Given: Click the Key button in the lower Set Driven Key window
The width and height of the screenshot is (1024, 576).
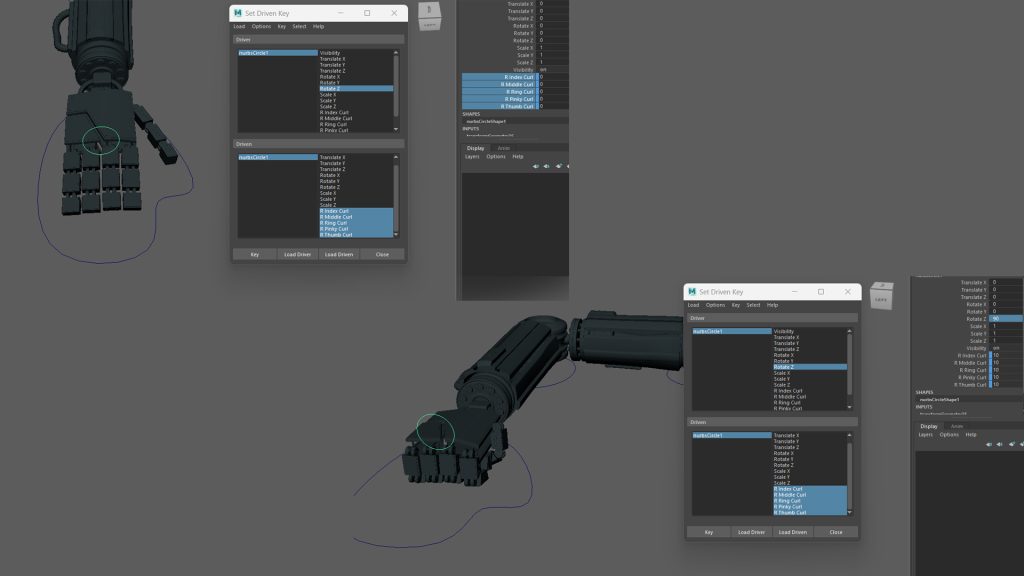Looking at the screenshot, I should (709, 532).
